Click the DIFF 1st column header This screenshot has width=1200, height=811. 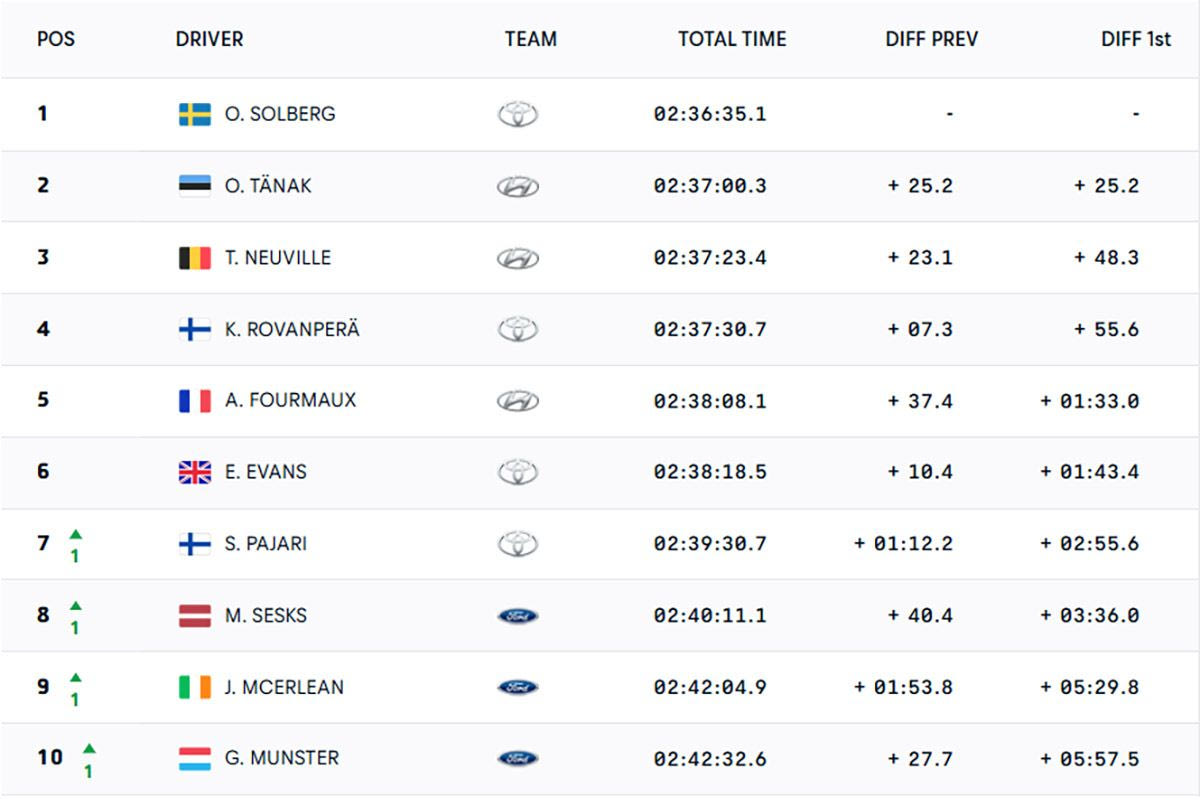coord(1135,40)
